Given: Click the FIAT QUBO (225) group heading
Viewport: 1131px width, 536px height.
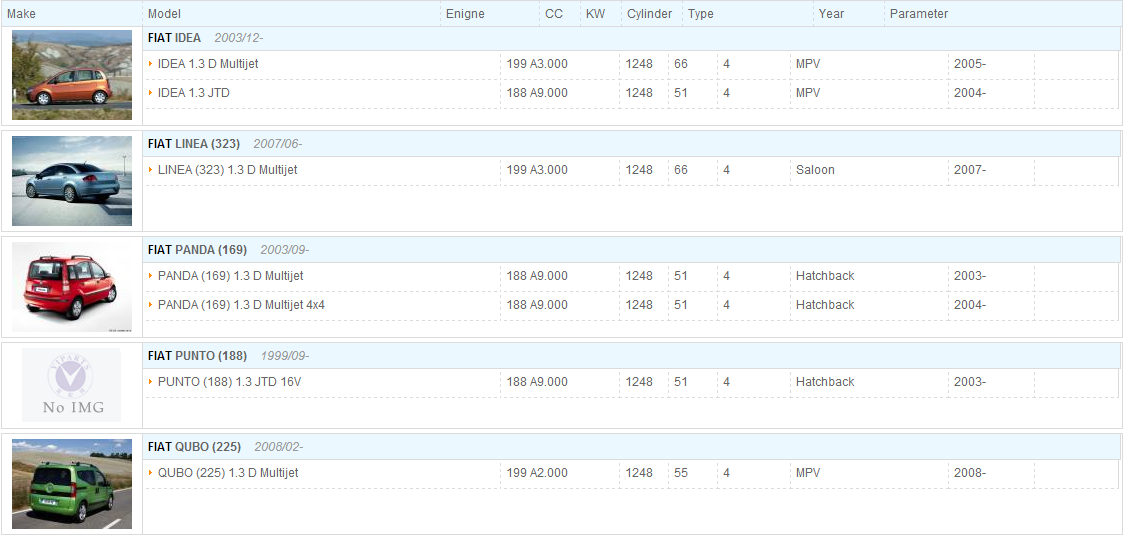Looking at the screenshot, I should pyautogui.click(x=194, y=447).
